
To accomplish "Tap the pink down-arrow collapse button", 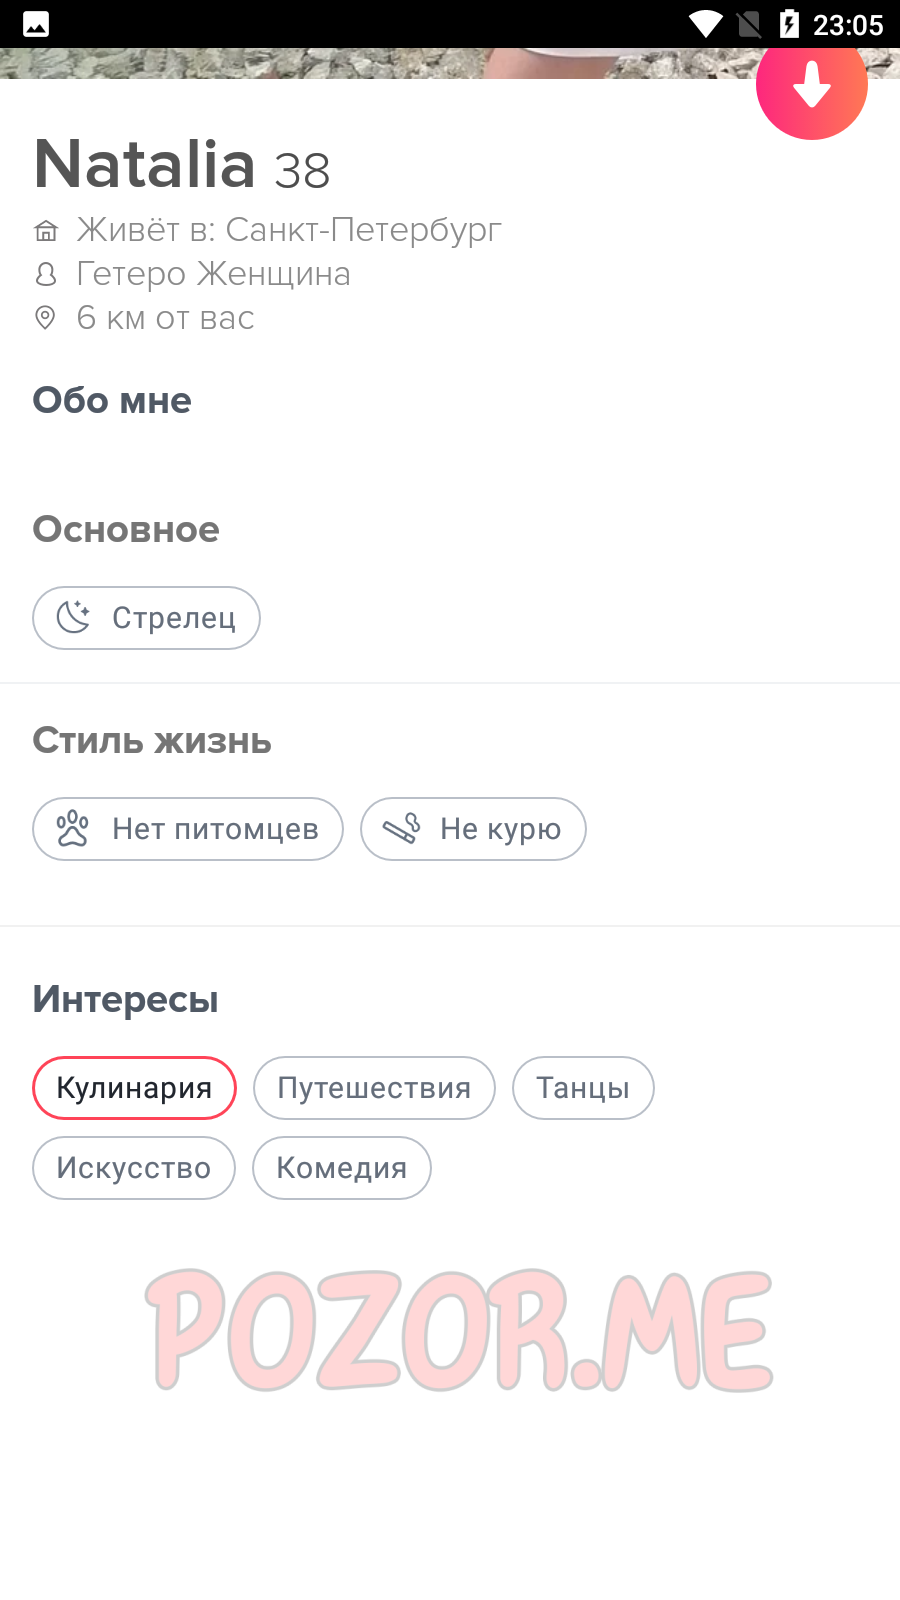I will [811, 85].
